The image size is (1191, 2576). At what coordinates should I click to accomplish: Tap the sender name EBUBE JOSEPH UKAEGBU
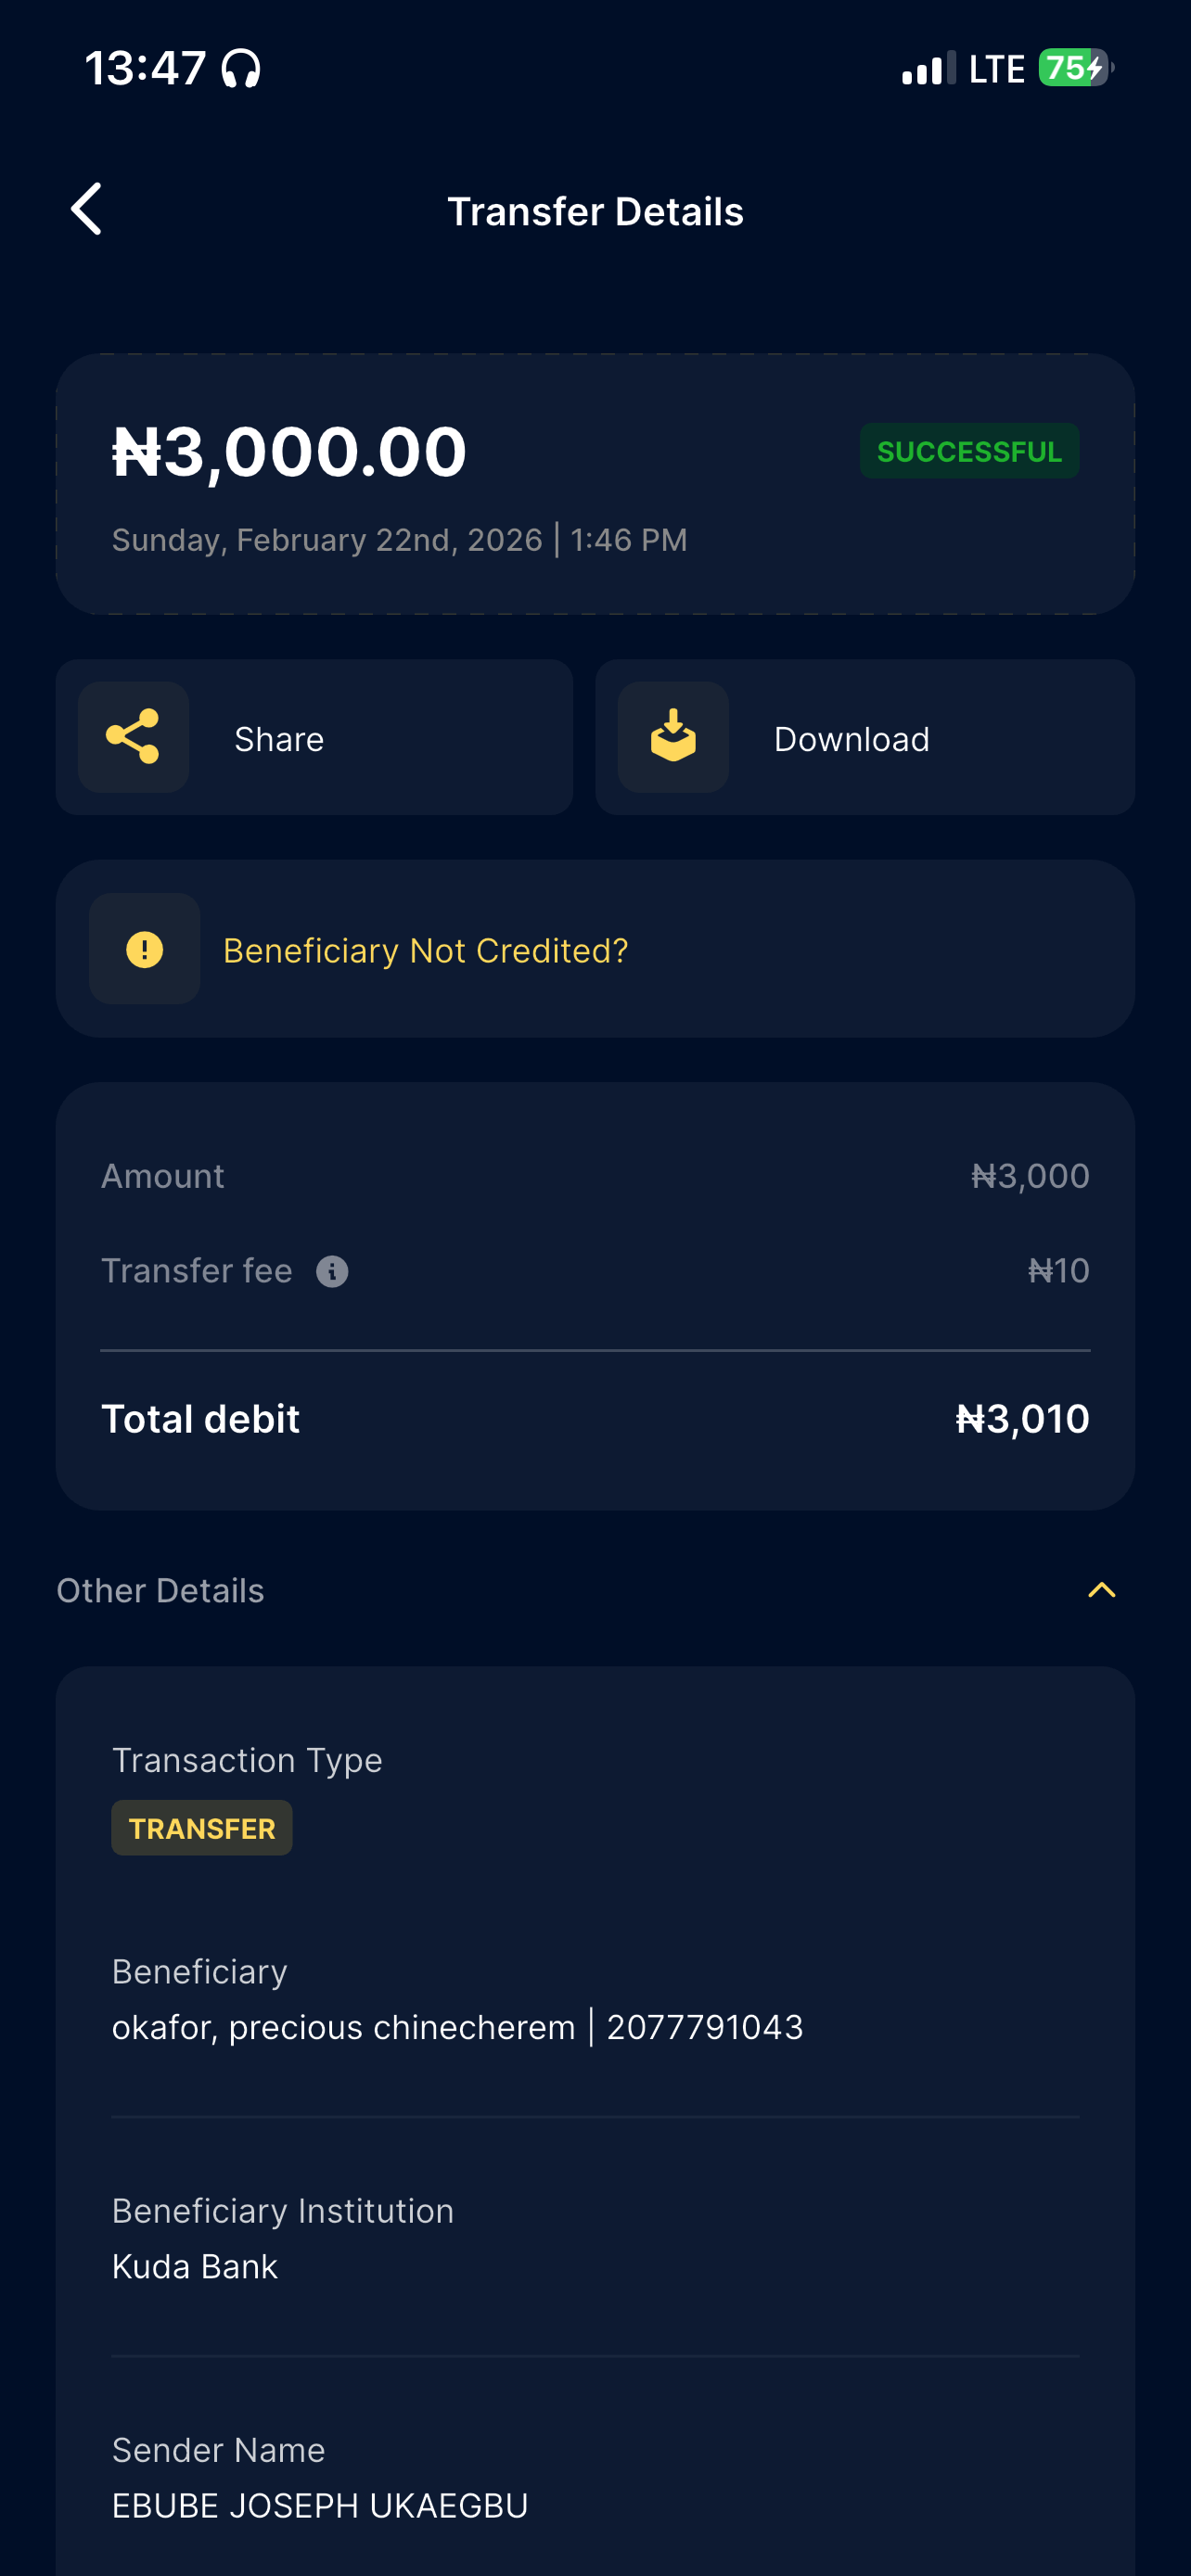point(320,2505)
